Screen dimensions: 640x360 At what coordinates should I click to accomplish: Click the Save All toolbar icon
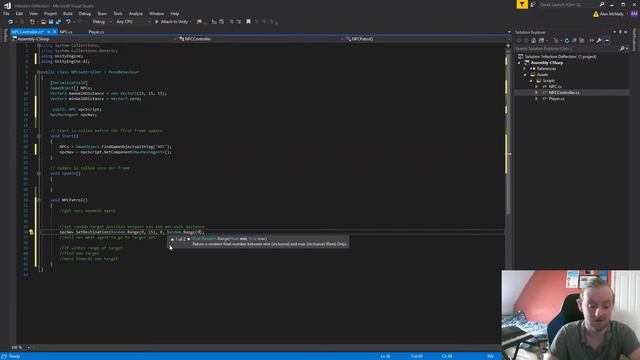click(x=58, y=22)
